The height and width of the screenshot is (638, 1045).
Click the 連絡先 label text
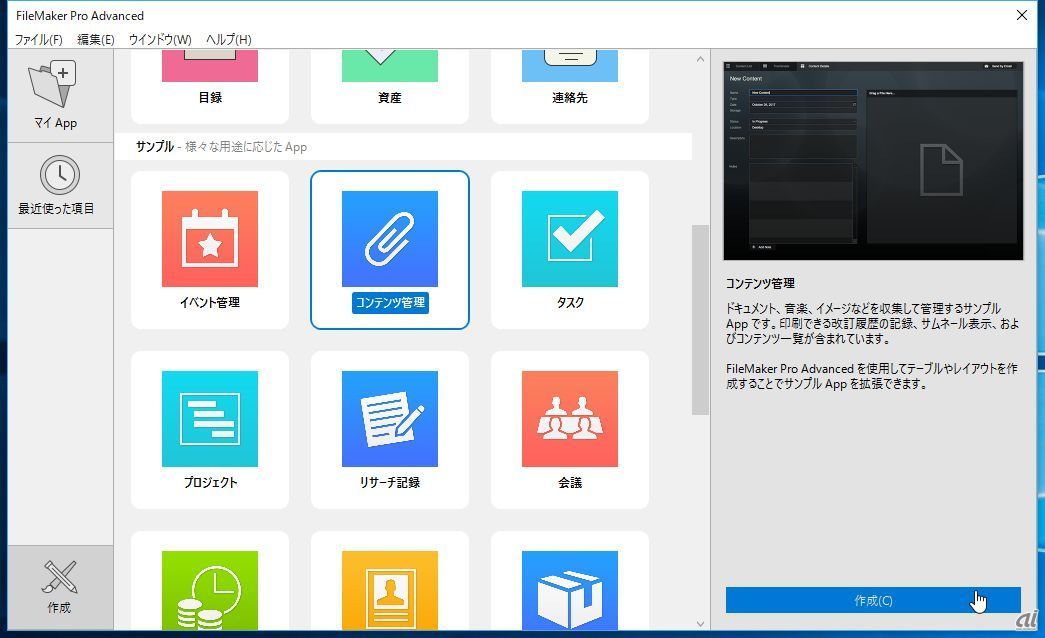point(570,97)
